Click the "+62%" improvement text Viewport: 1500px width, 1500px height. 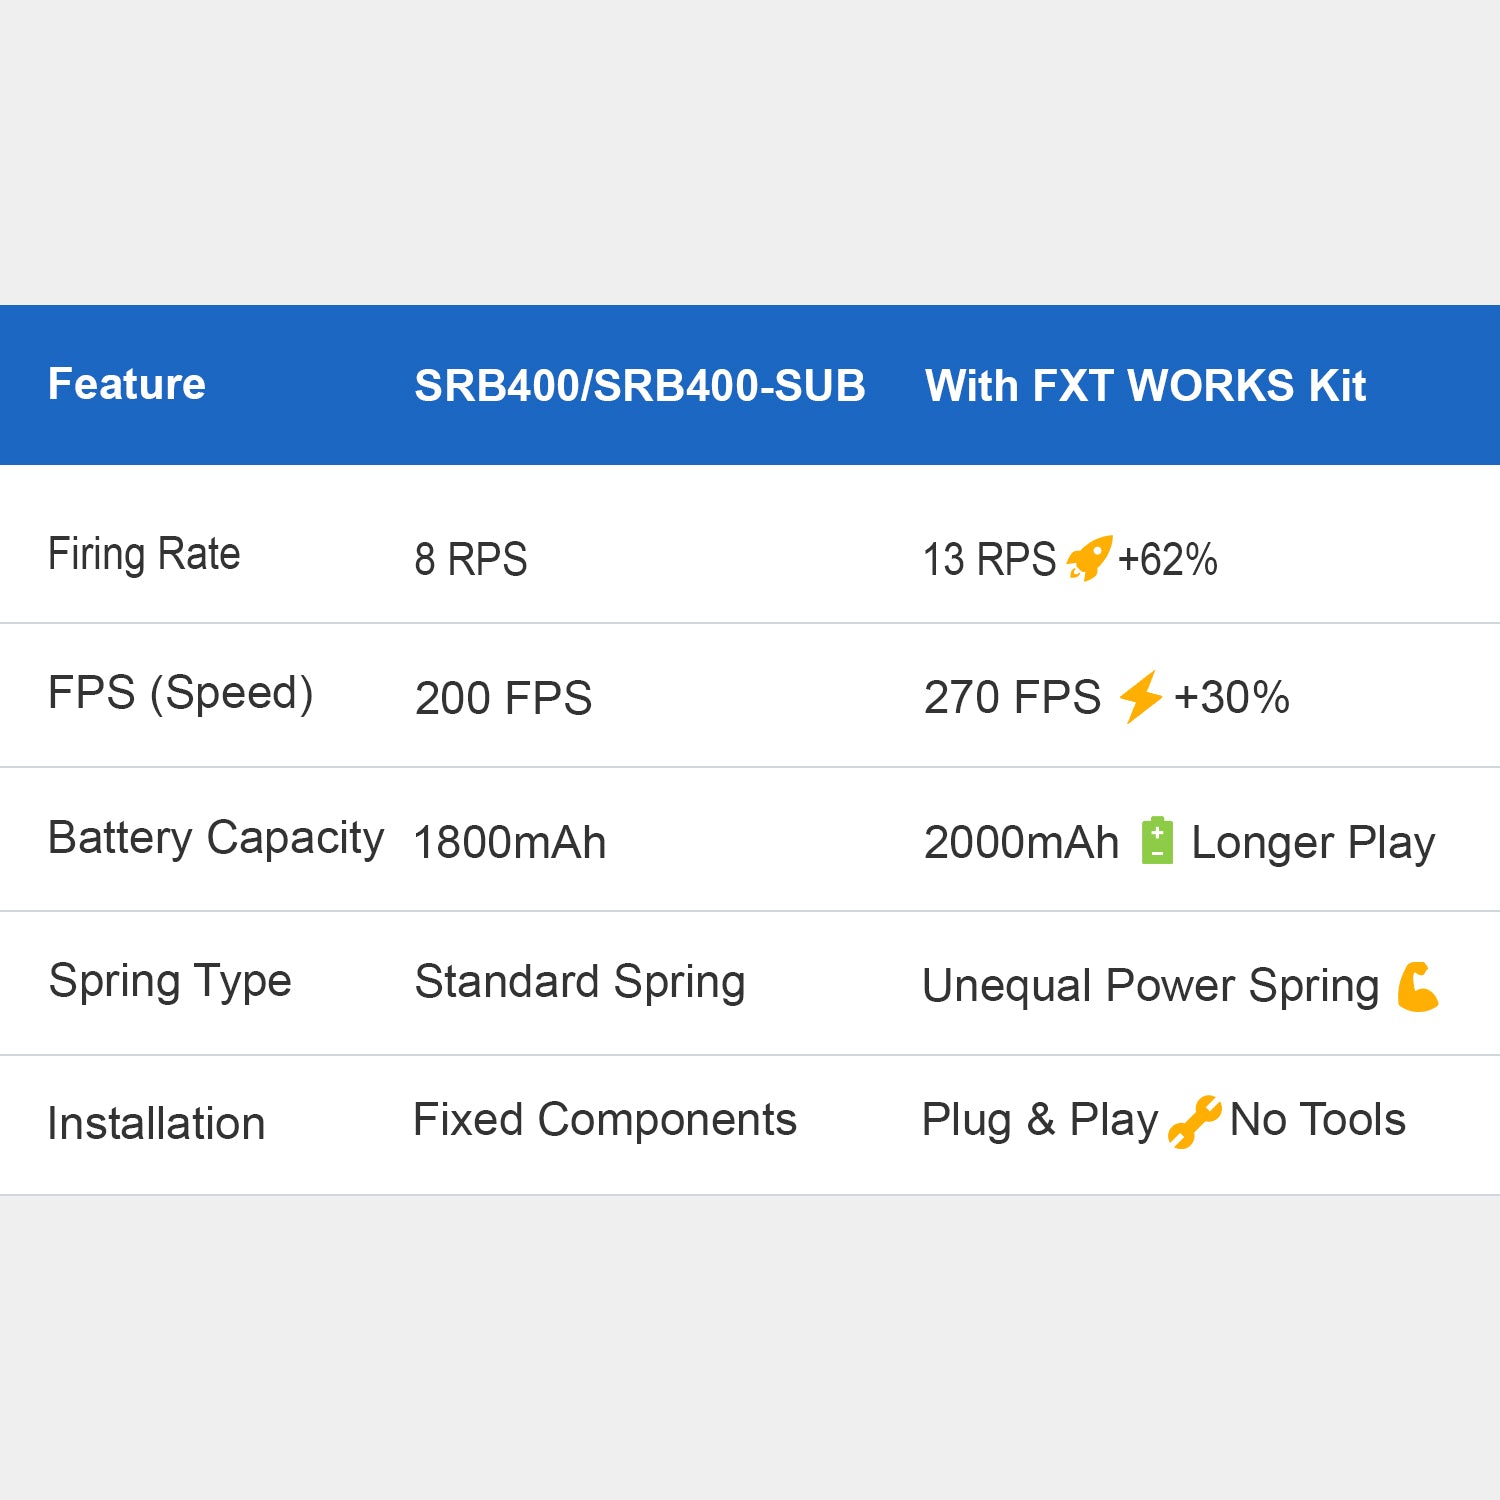point(1167,559)
